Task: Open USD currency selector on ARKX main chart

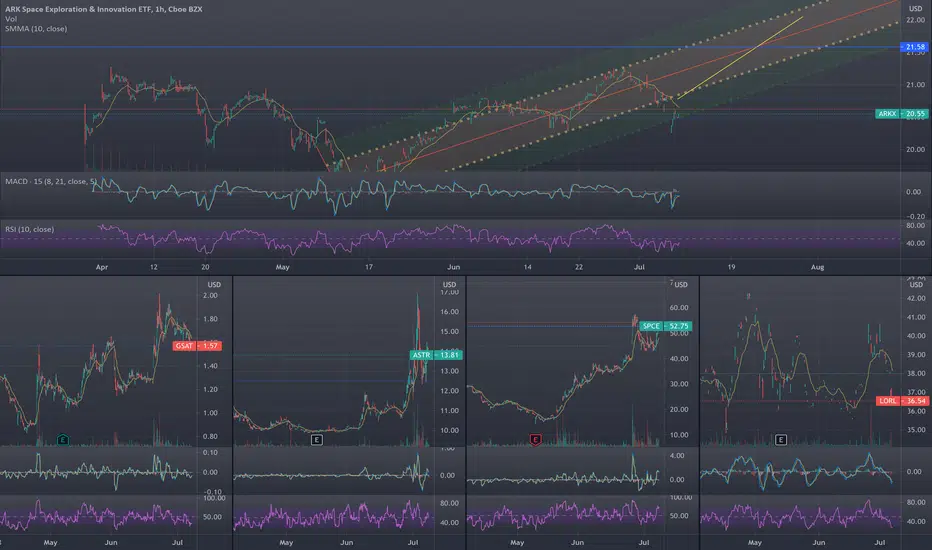Action: click(x=916, y=9)
